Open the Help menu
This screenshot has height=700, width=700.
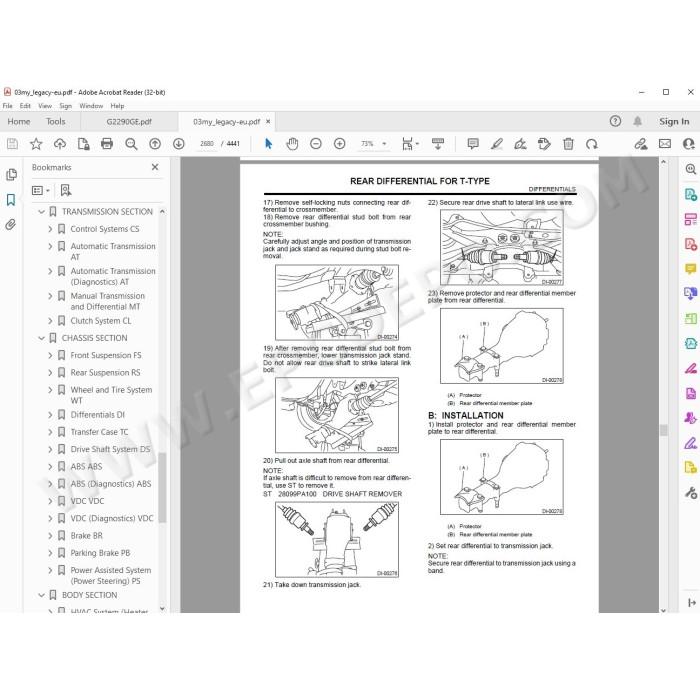117,106
